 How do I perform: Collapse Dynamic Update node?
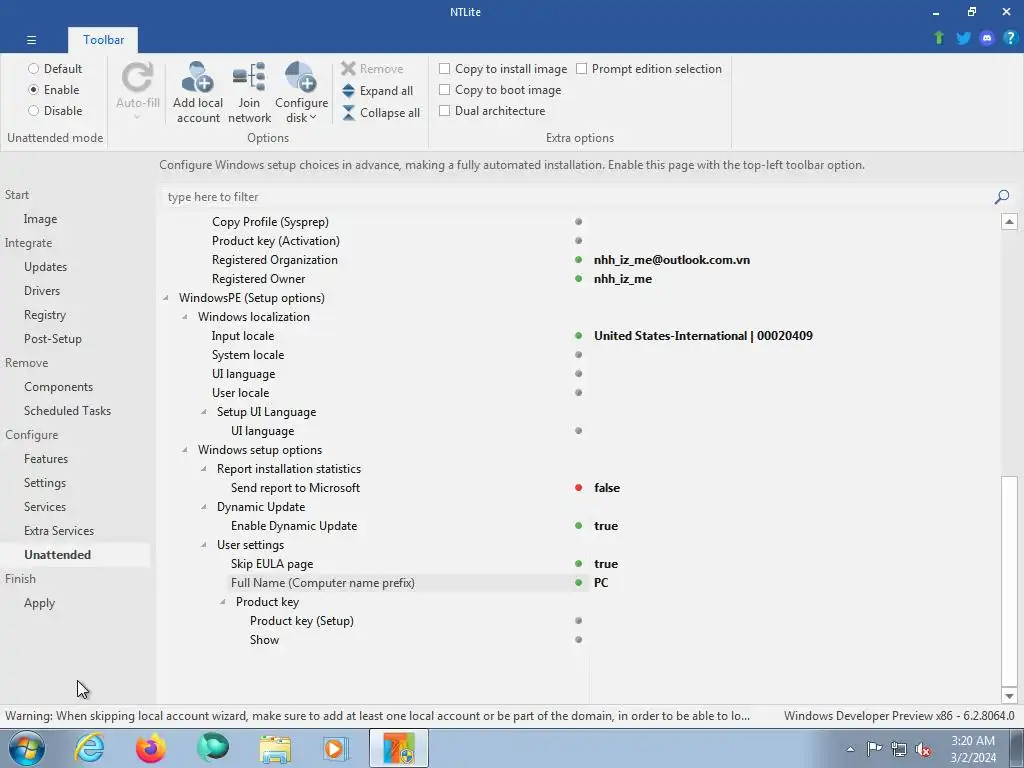tap(204, 507)
